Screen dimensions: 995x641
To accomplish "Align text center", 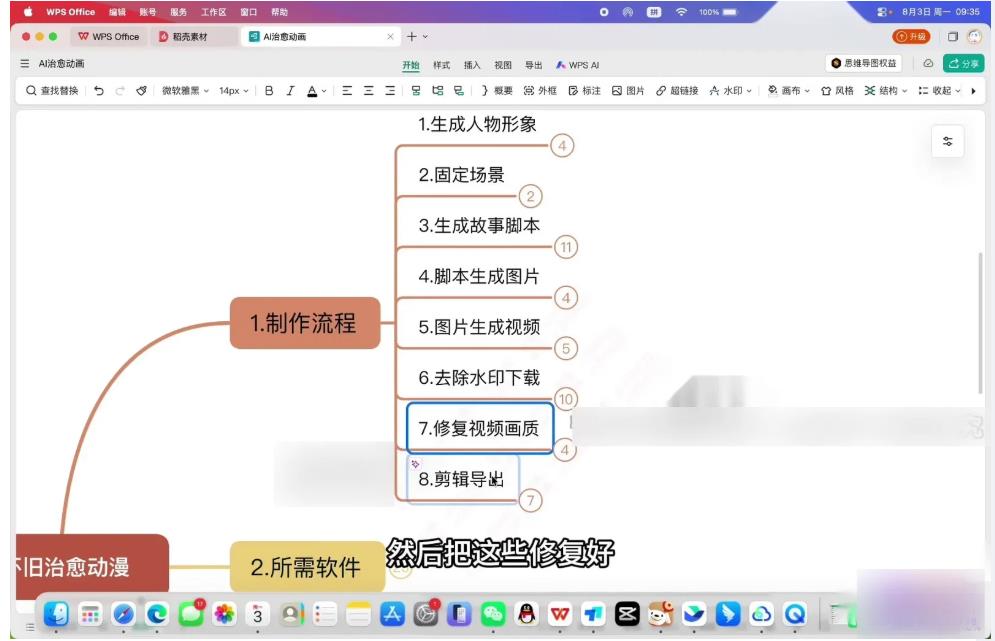I will [369, 91].
